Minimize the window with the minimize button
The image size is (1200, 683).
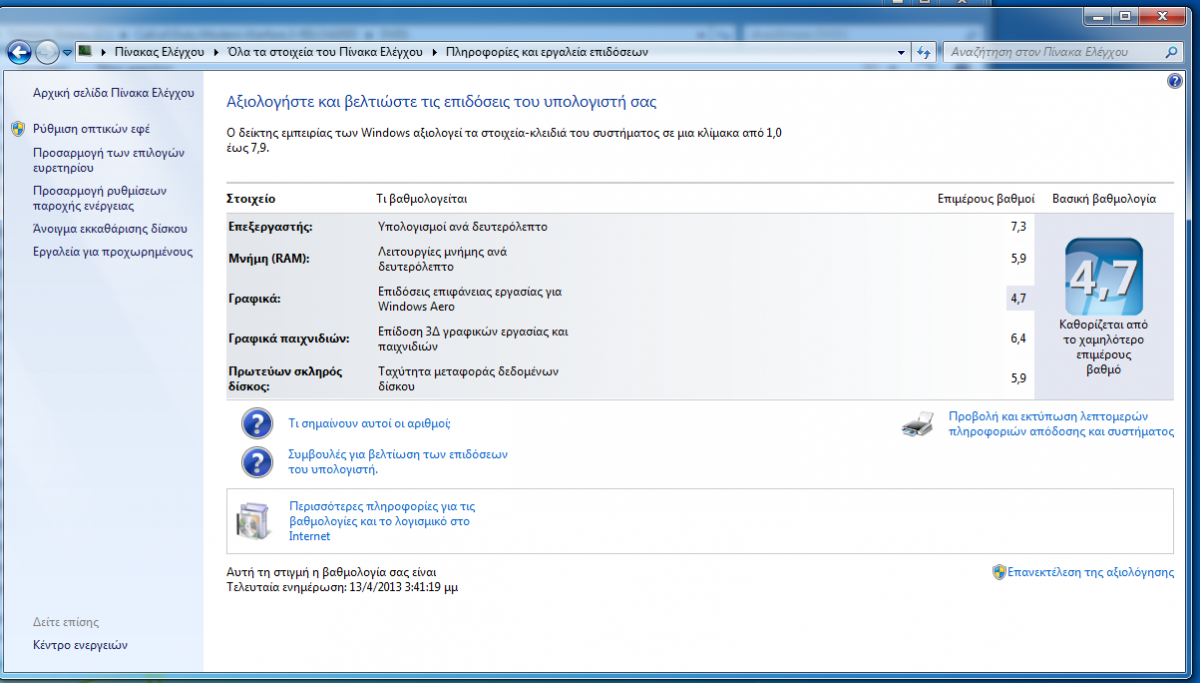pyautogui.click(x=1099, y=16)
